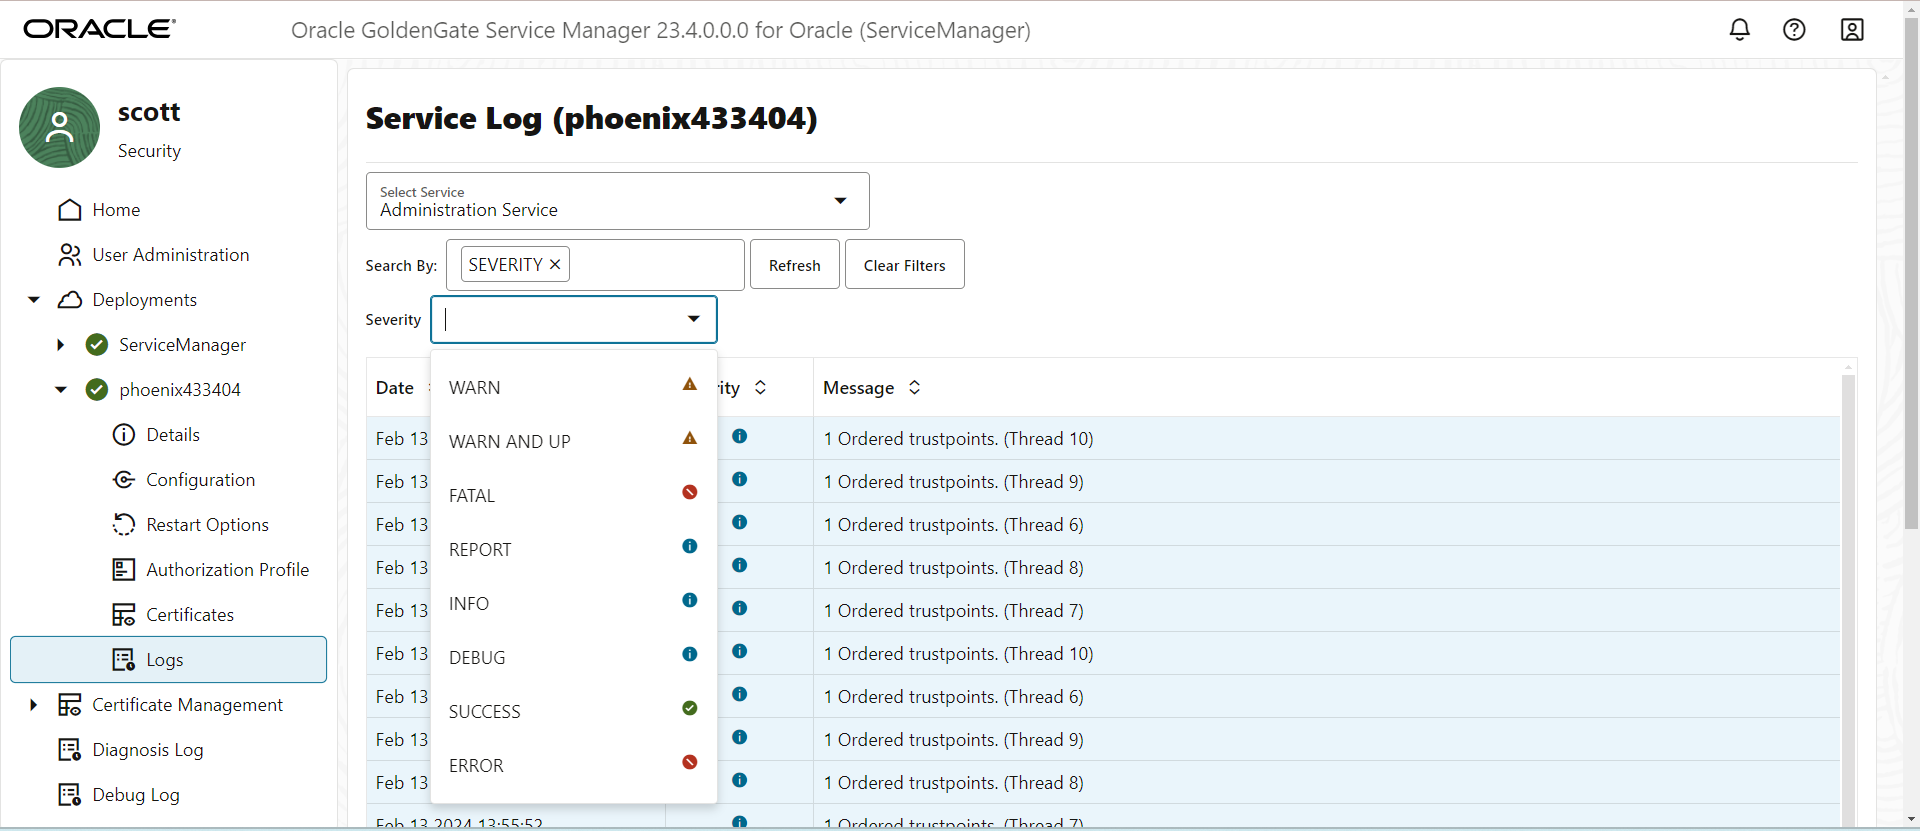Viewport: 1920px width, 831px height.
Task: Open the Authorization Profile page
Action: pos(227,570)
